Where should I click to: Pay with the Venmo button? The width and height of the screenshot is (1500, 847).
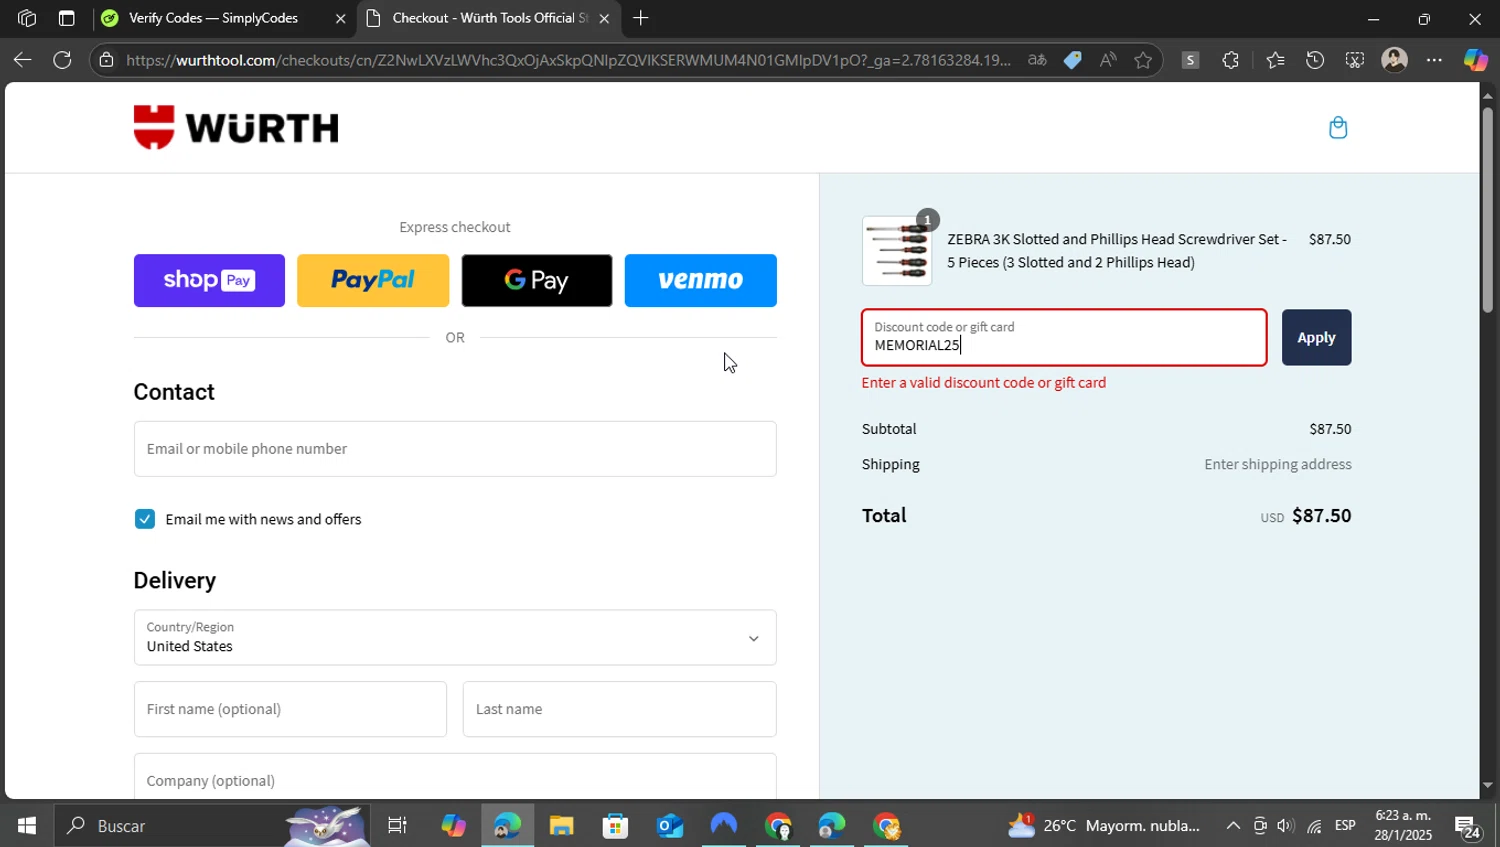(701, 280)
